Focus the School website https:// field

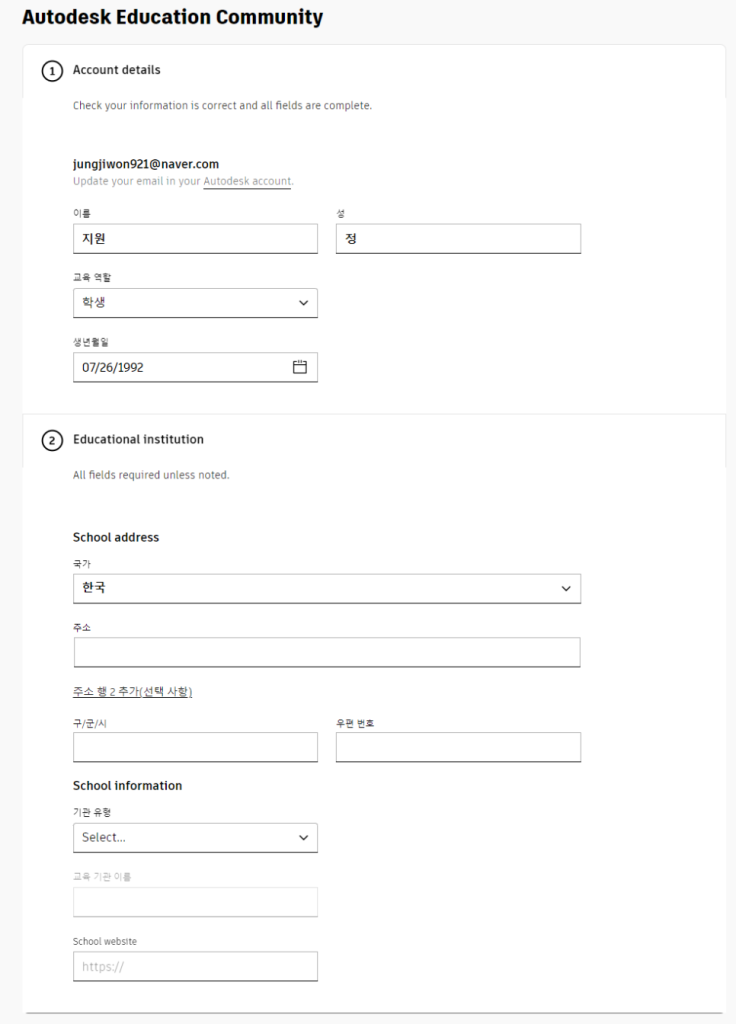[x=195, y=966]
